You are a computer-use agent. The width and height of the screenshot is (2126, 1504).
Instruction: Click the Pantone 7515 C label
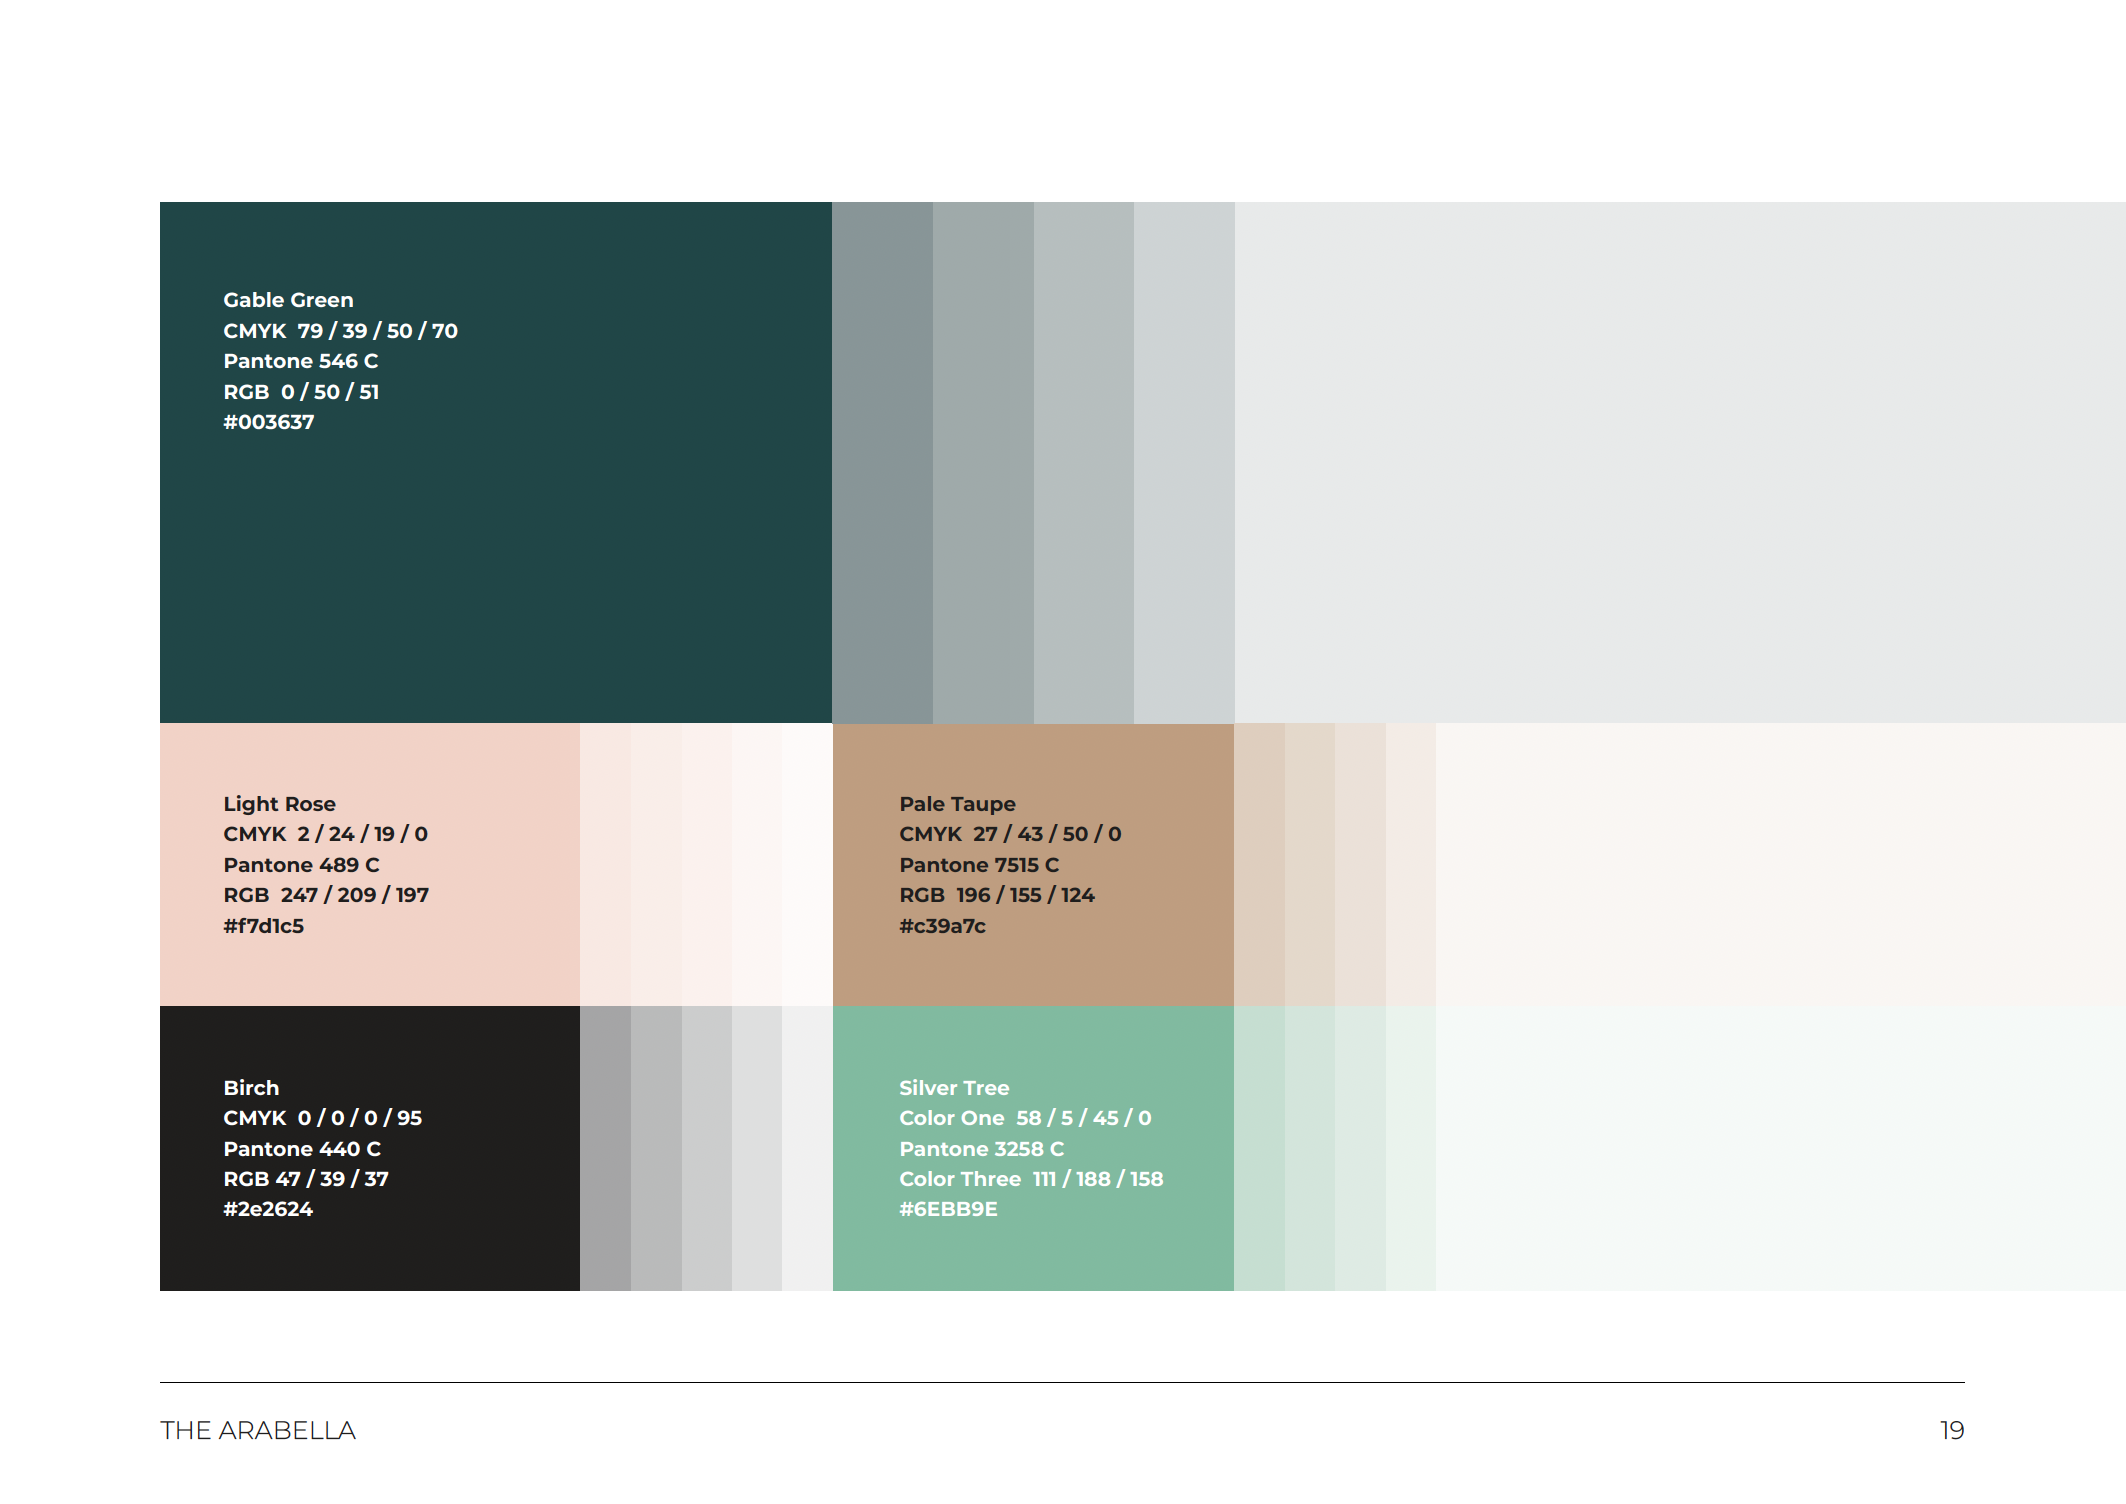click(x=979, y=865)
